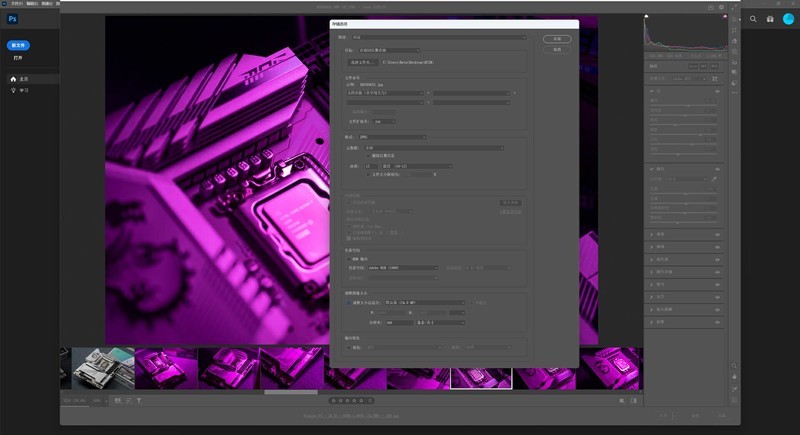Click the browse profiles grid icon
The height and width of the screenshot is (435, 800).
715,79
